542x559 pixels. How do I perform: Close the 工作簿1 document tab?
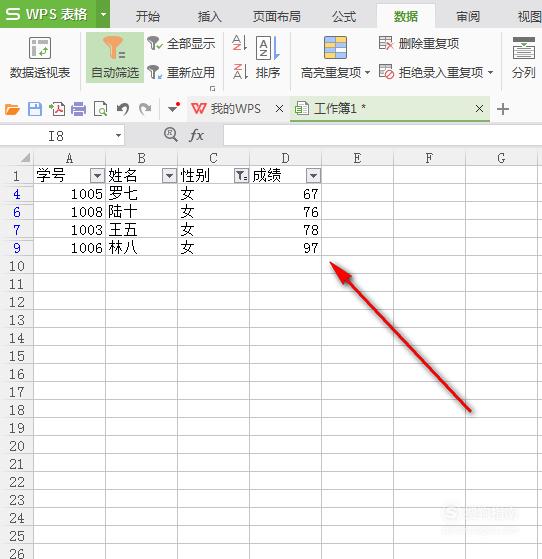pos(480,109)
